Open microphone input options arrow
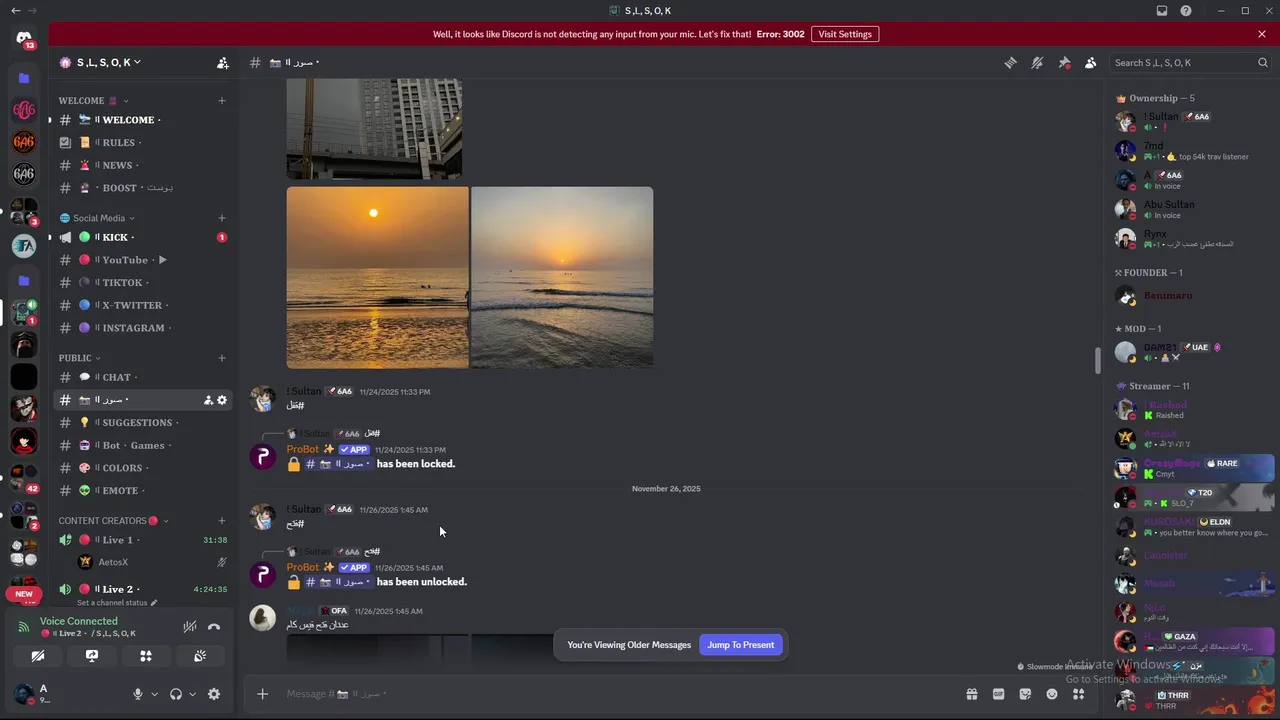This screenshot has height=720, width=1280. [154, 694]
